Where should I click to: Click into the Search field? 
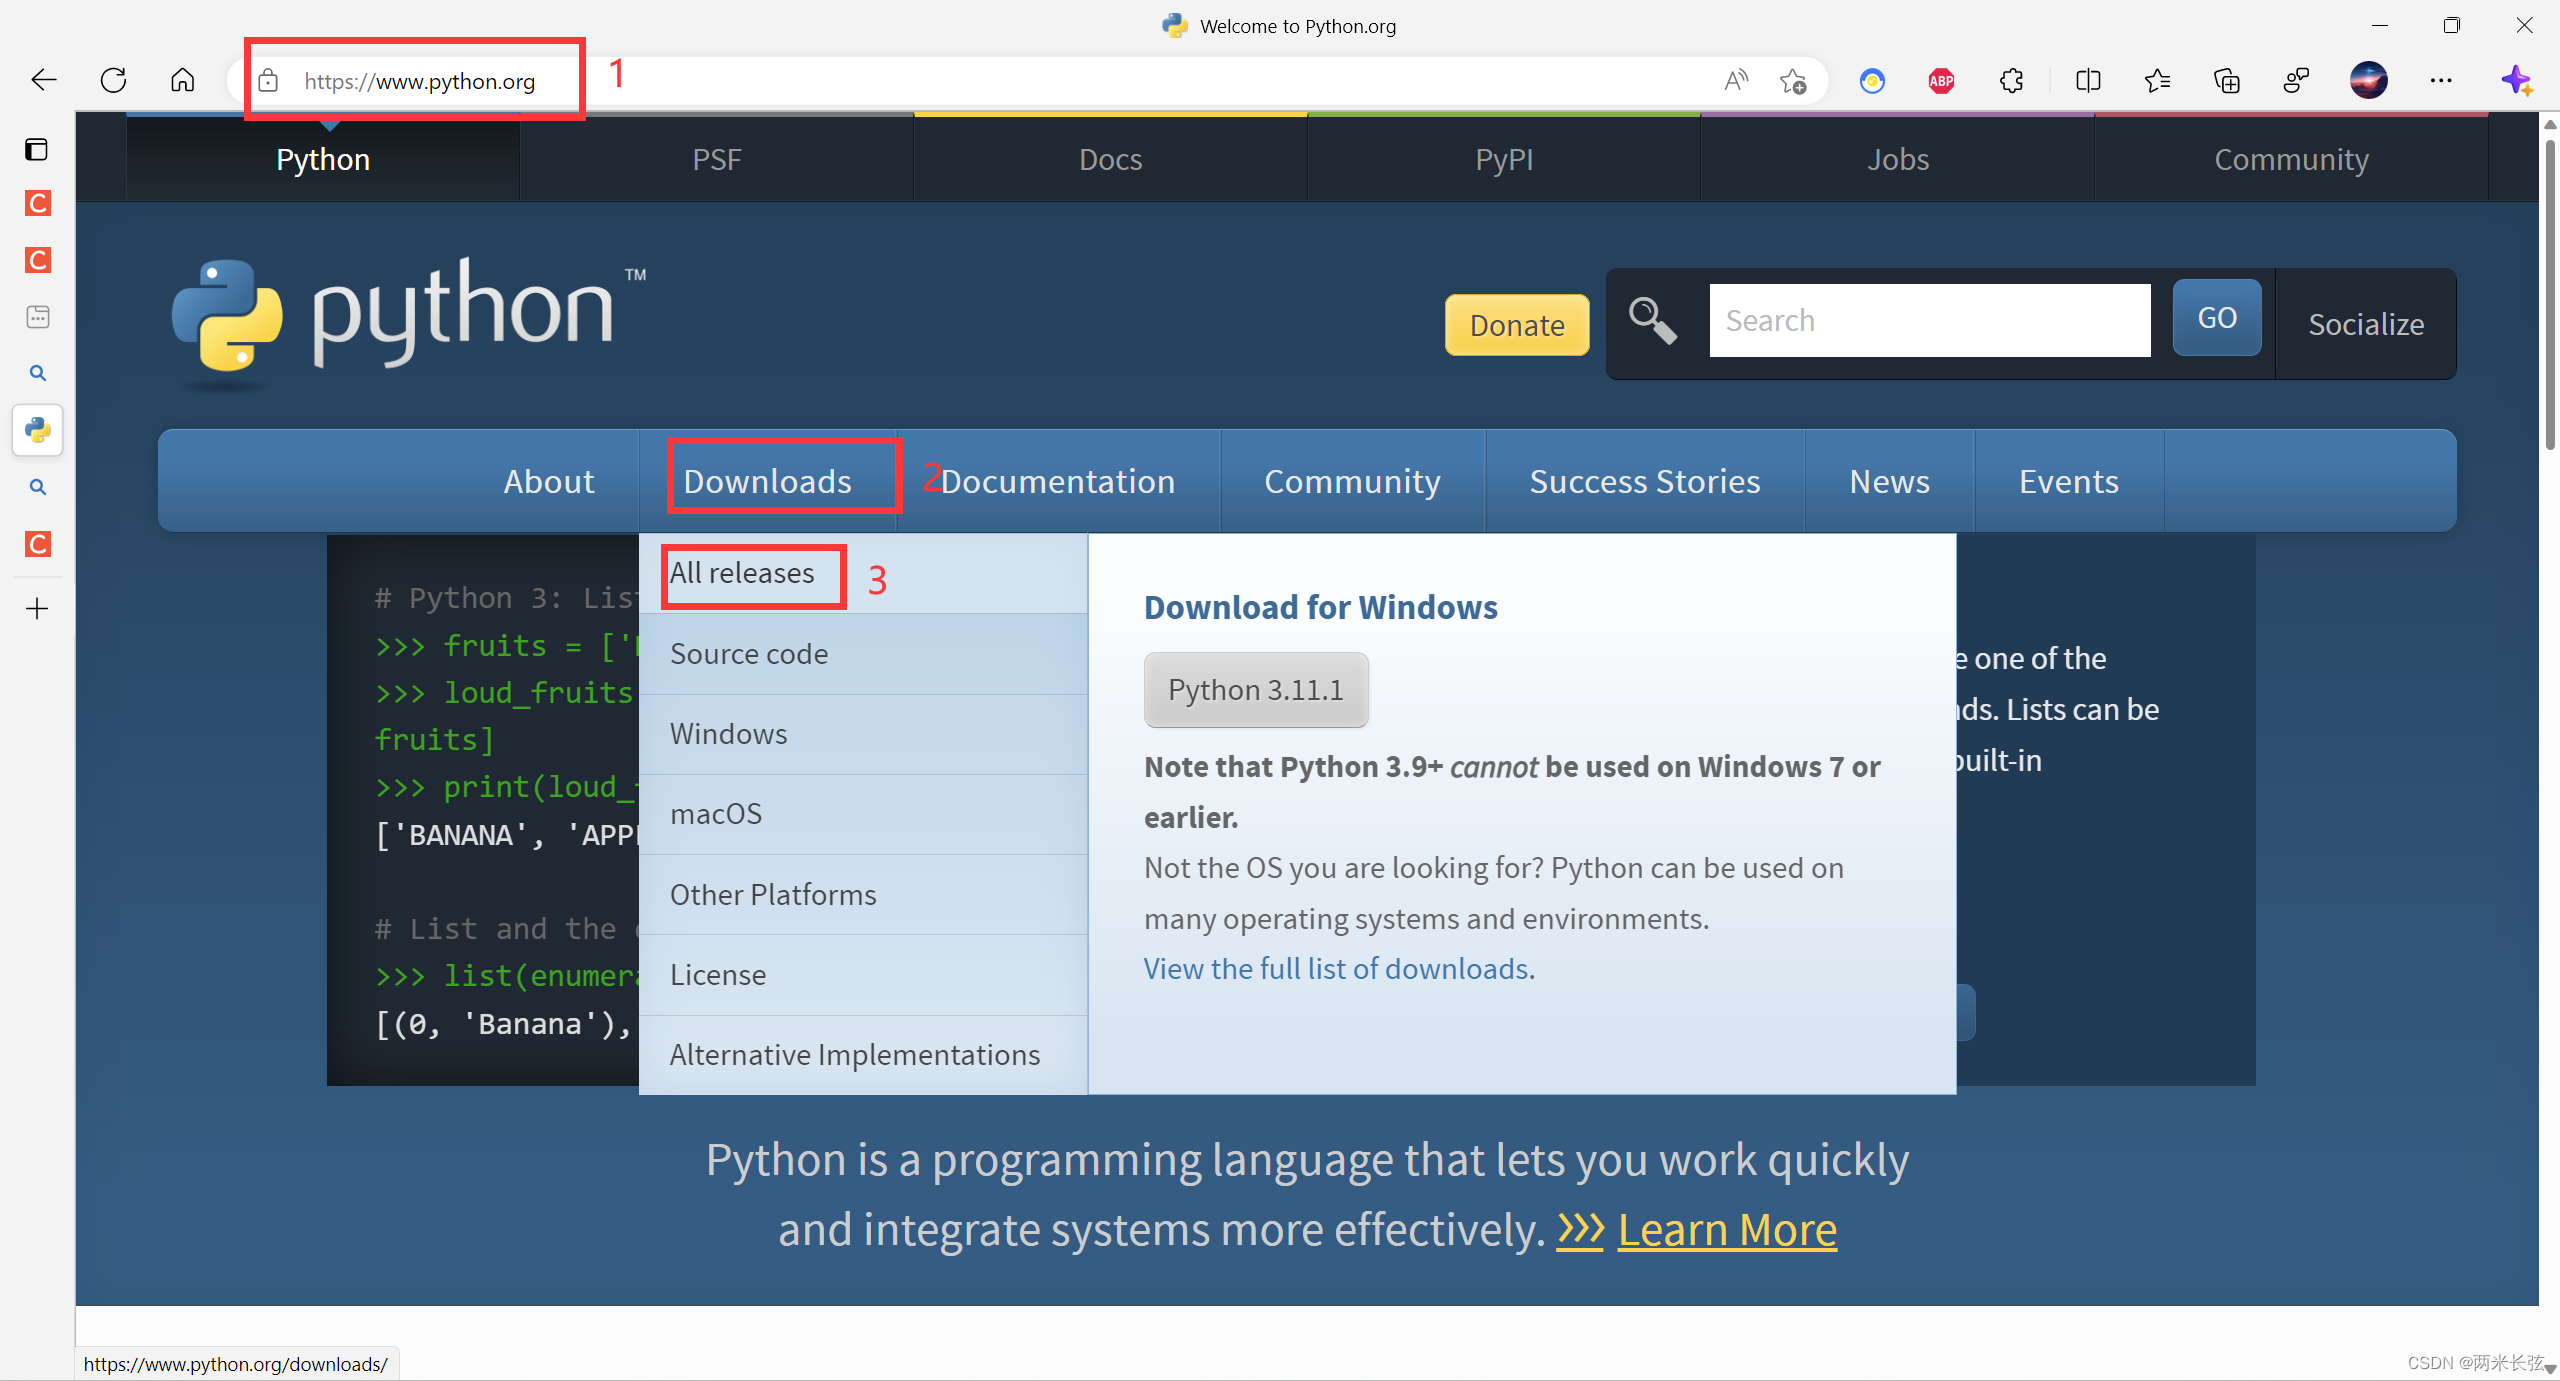[x=1929, y=320]
